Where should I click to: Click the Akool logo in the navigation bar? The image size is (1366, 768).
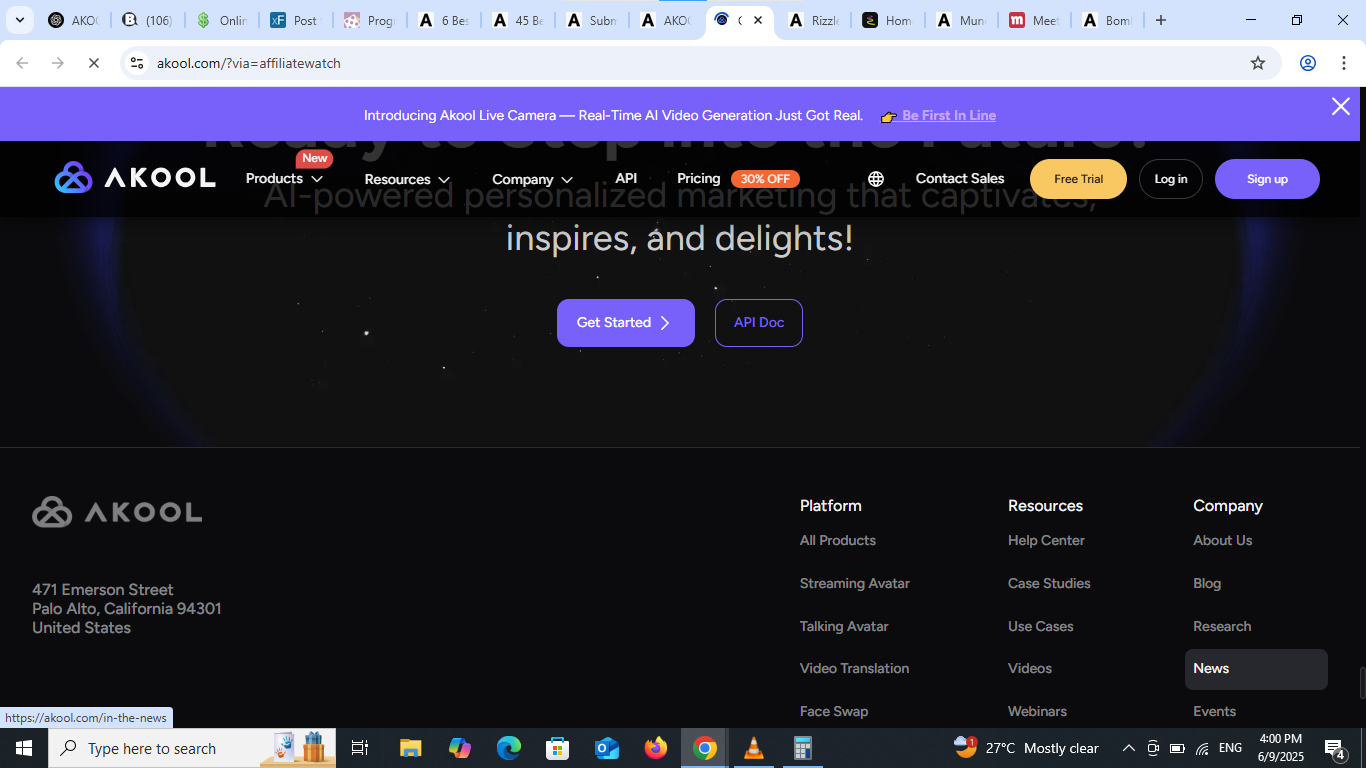click(x=135, y=178)
